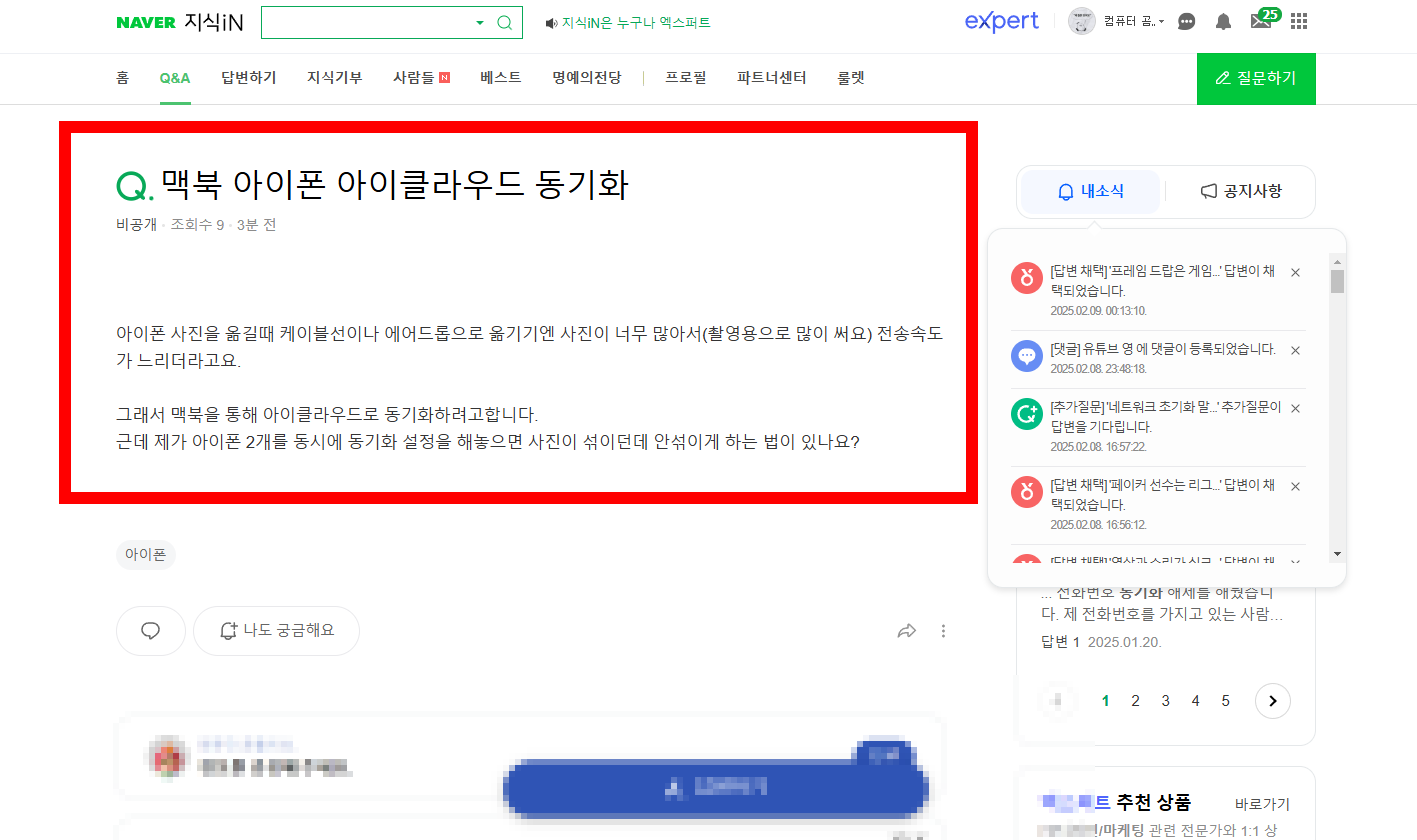Viewport: 1417px width, 840px height.
Task: Open the '네트워크 초기화 말' 추가질문 notification
Action: [x=1165, y=417]
